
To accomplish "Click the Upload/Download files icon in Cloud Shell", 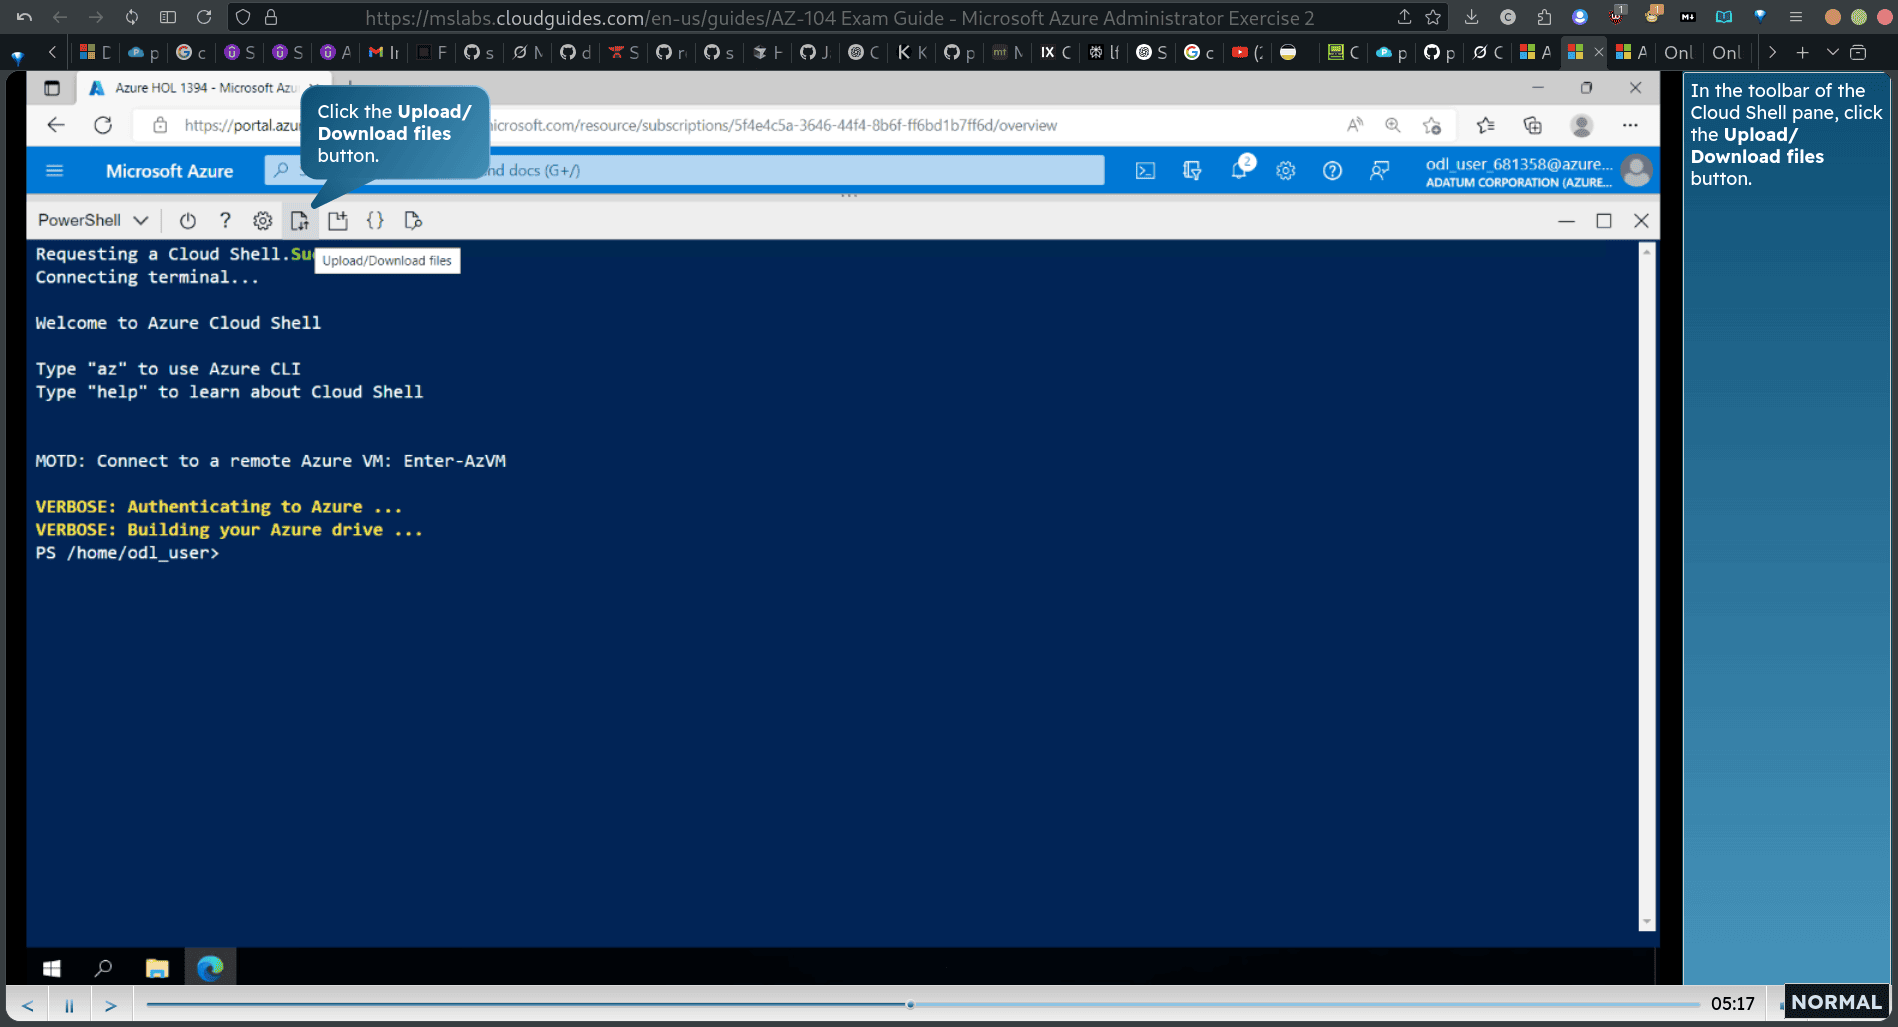I will click(299, 221).
